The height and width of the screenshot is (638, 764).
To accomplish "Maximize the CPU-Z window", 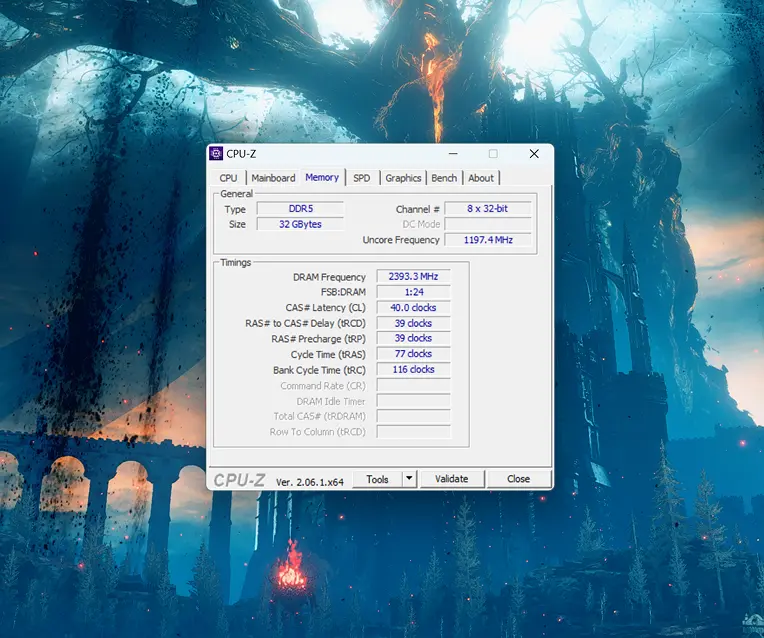I will click(493, 154).
